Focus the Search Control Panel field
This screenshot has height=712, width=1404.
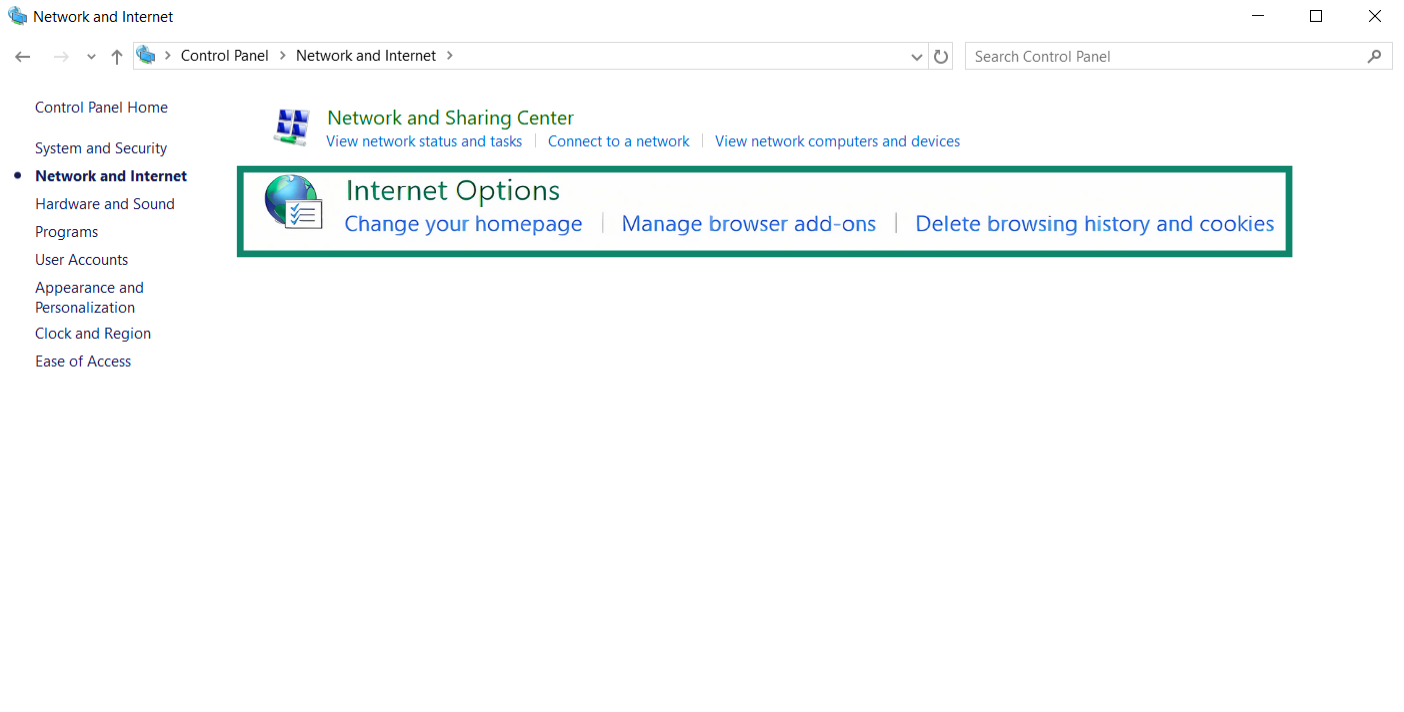(1166, 57)
